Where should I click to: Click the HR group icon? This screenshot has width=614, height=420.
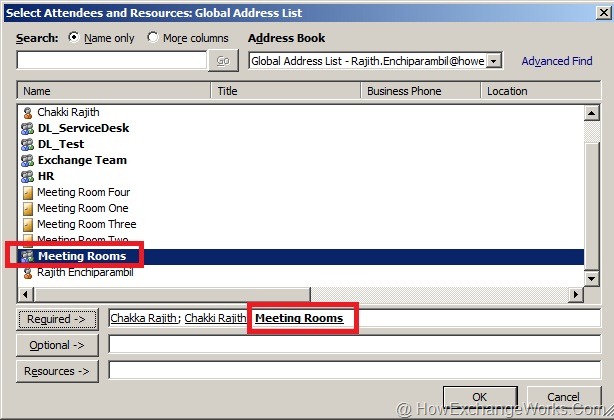(x=27, y=177)
